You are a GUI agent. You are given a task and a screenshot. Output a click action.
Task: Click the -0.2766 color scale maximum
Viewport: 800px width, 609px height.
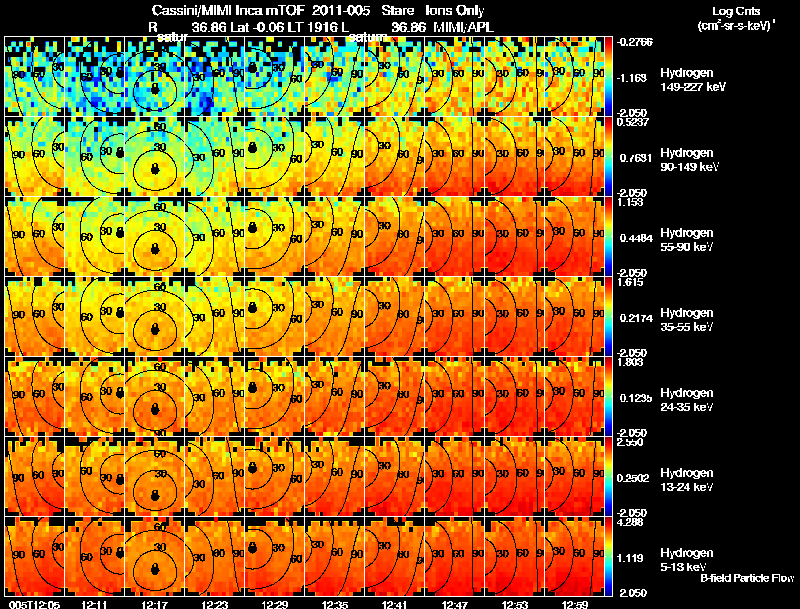(635, 42)
